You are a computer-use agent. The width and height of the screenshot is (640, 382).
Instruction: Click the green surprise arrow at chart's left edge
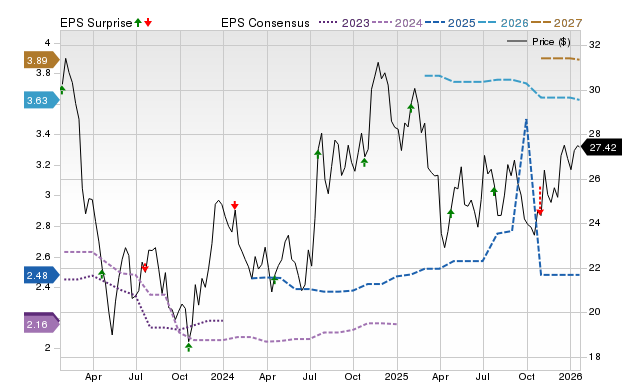(62, 90)
